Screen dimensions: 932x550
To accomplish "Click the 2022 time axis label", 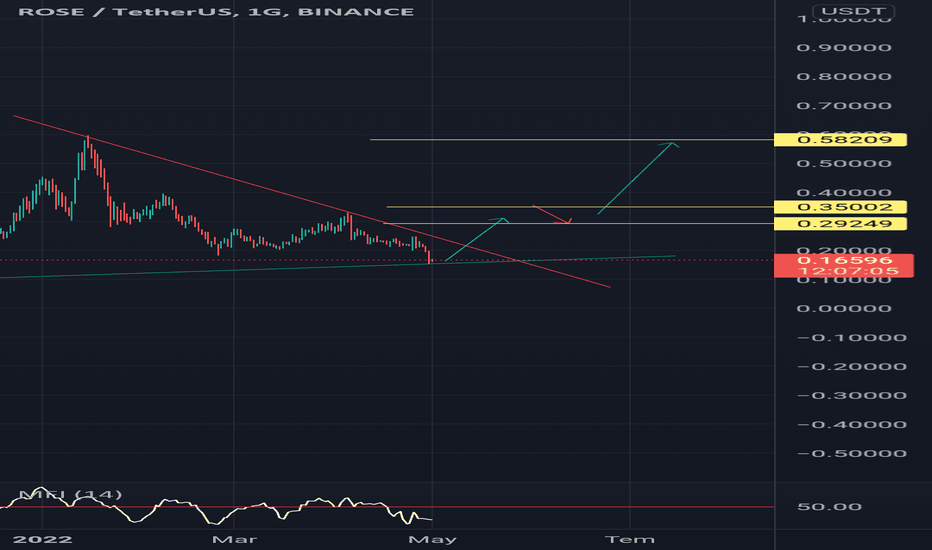I will point(43,540).
